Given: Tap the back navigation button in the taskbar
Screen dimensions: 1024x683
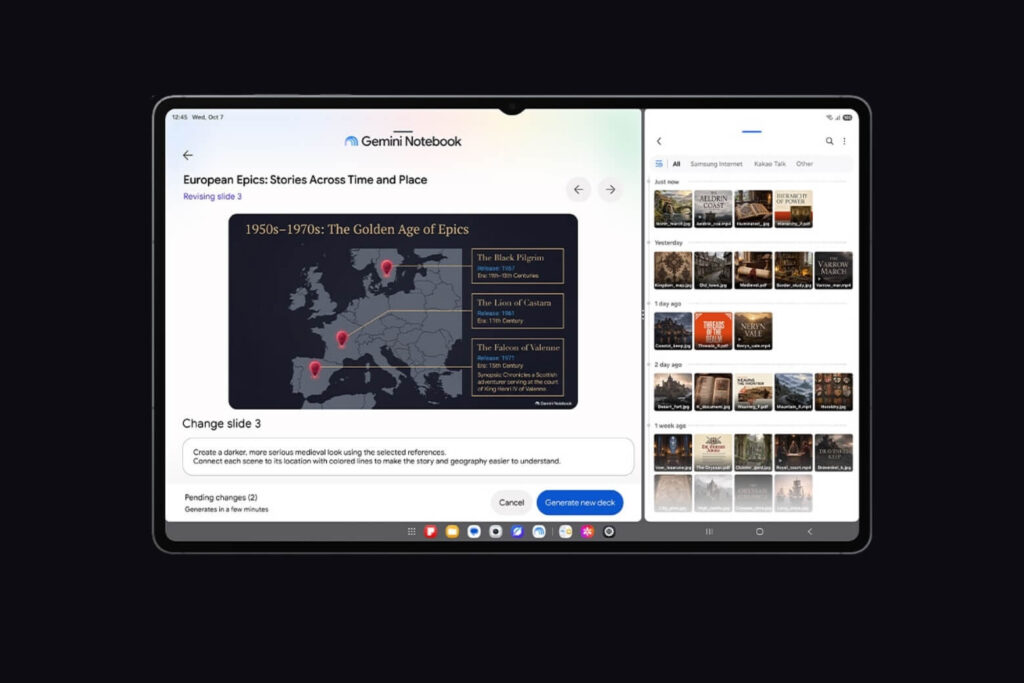Looking at the screenshot, I should [810, 532].
